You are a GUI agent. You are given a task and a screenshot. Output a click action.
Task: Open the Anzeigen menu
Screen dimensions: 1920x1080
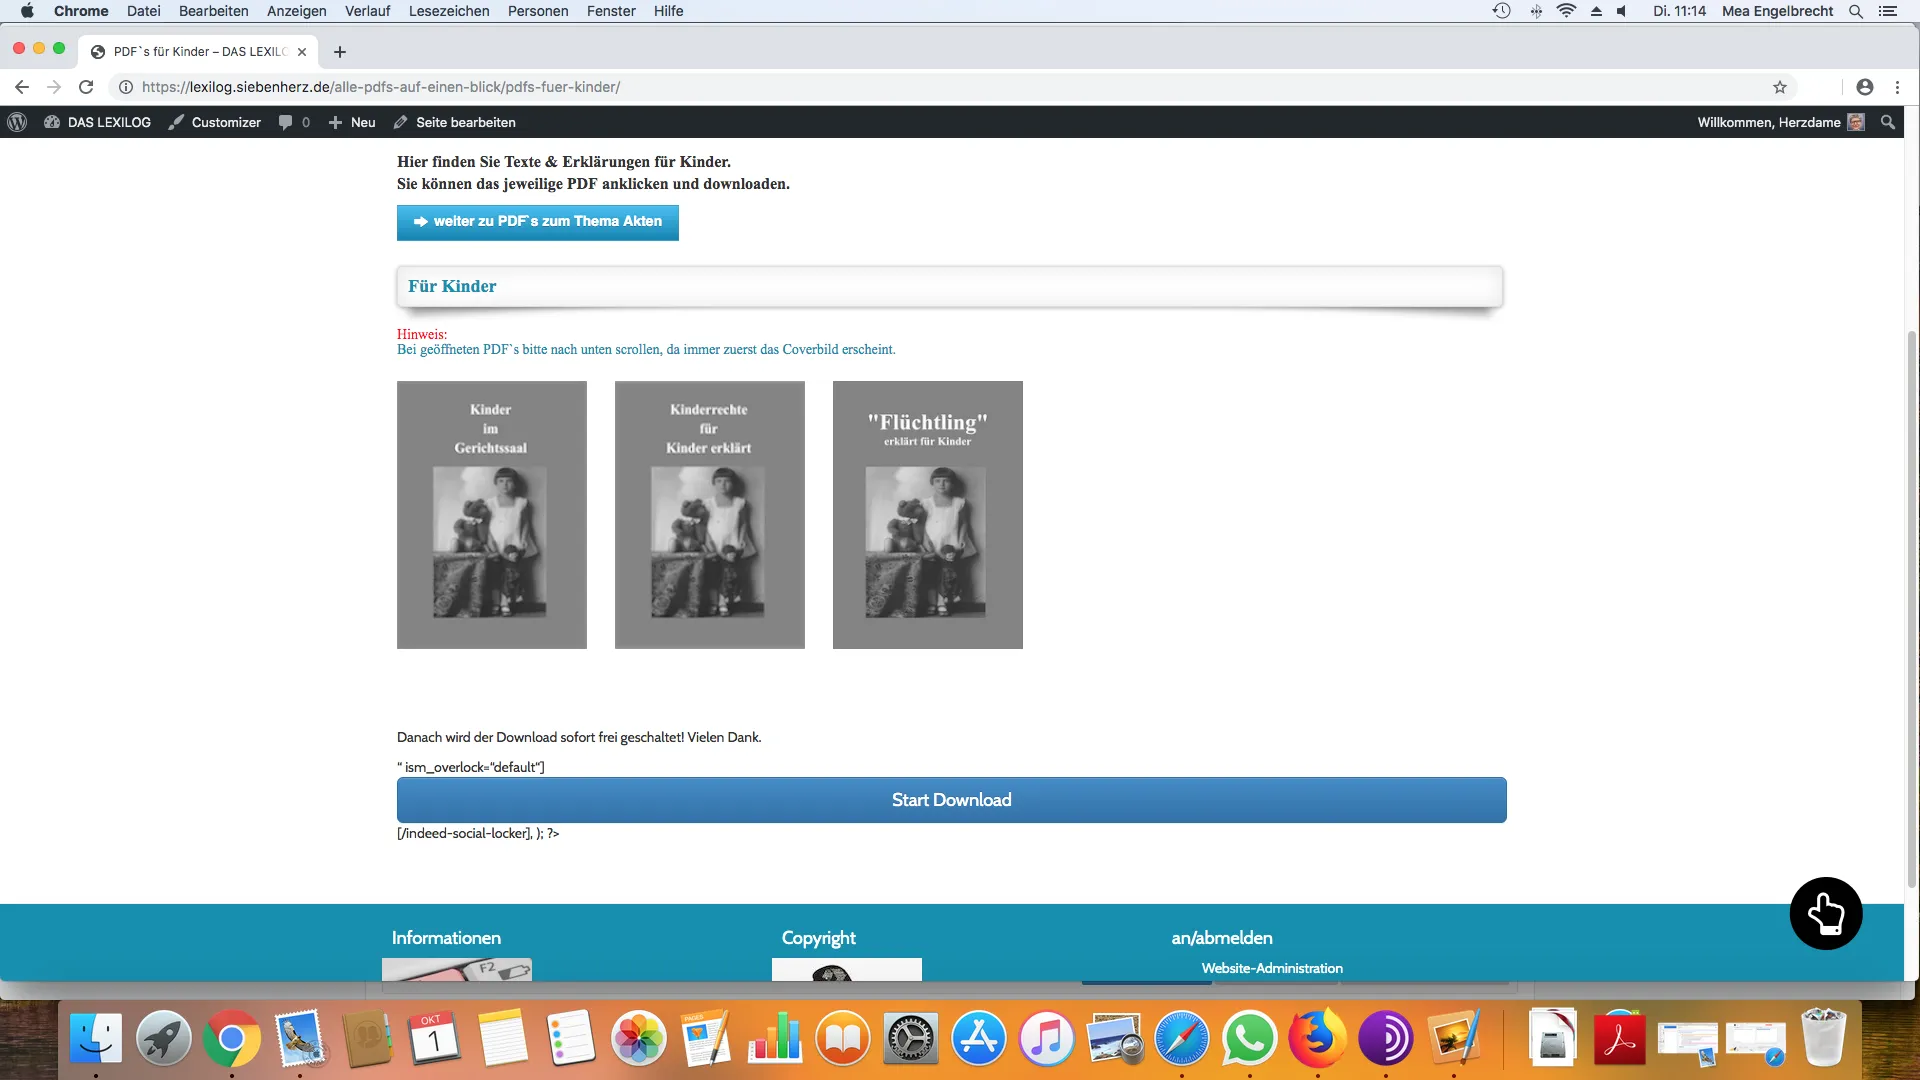[297, 11]
